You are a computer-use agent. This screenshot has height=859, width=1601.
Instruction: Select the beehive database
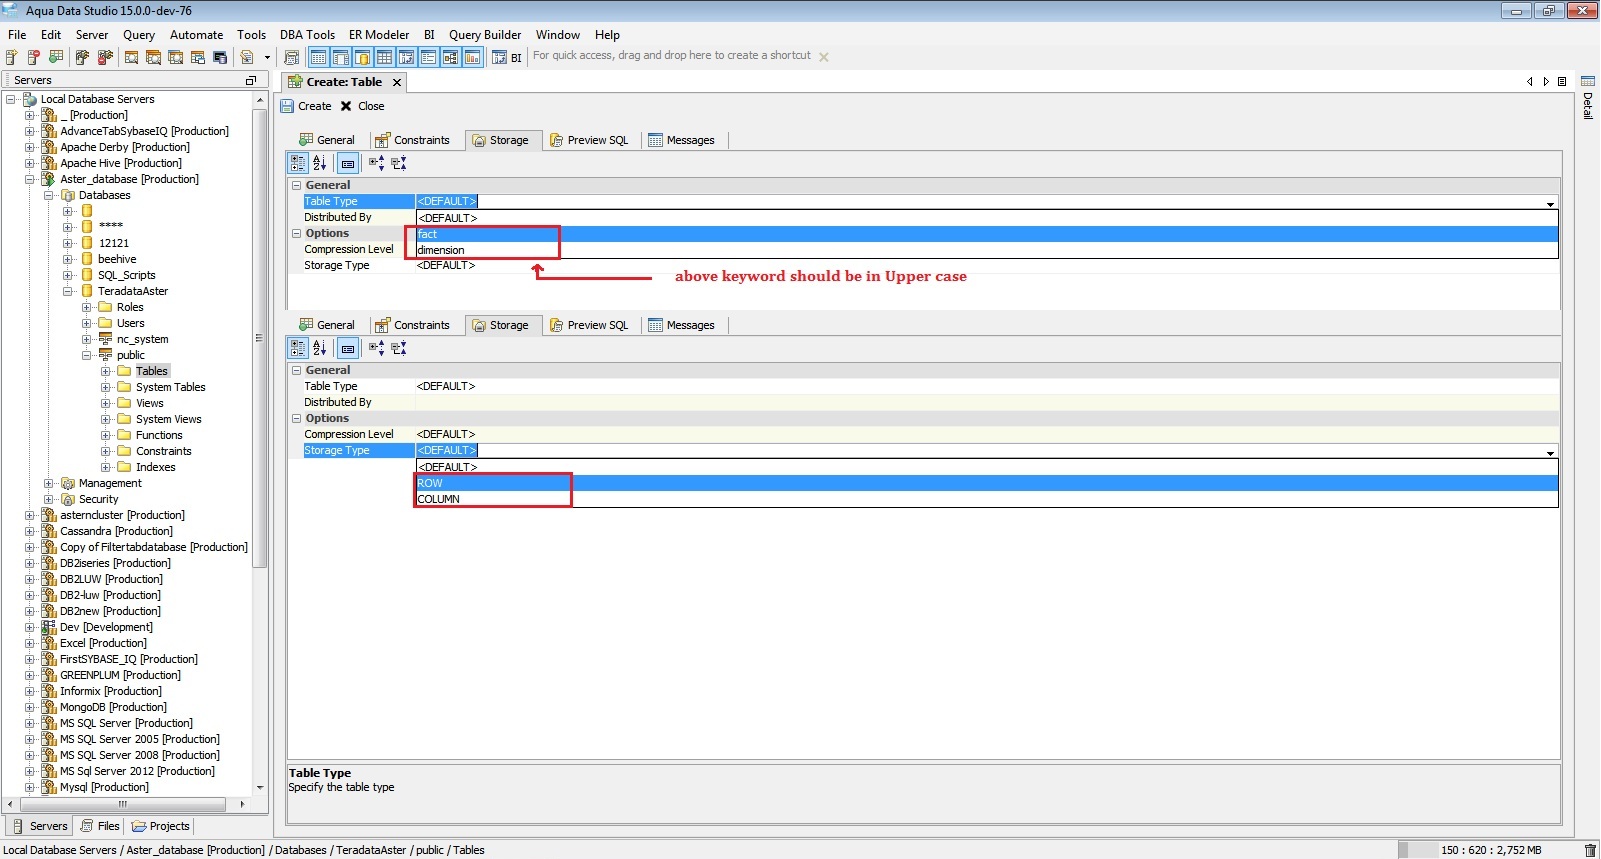(117, 259)
